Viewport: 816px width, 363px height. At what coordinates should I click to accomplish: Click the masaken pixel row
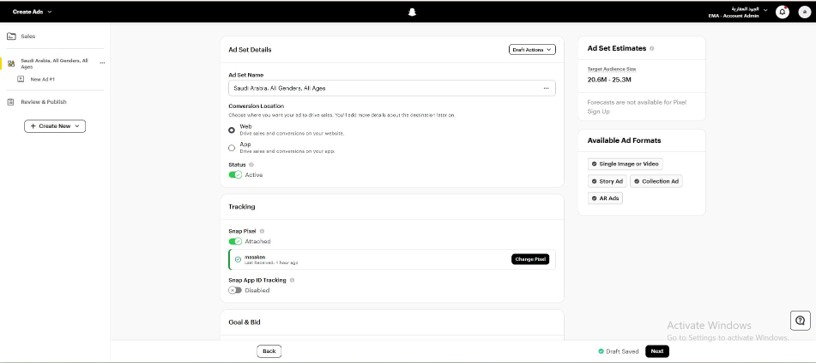click(392, 259)
